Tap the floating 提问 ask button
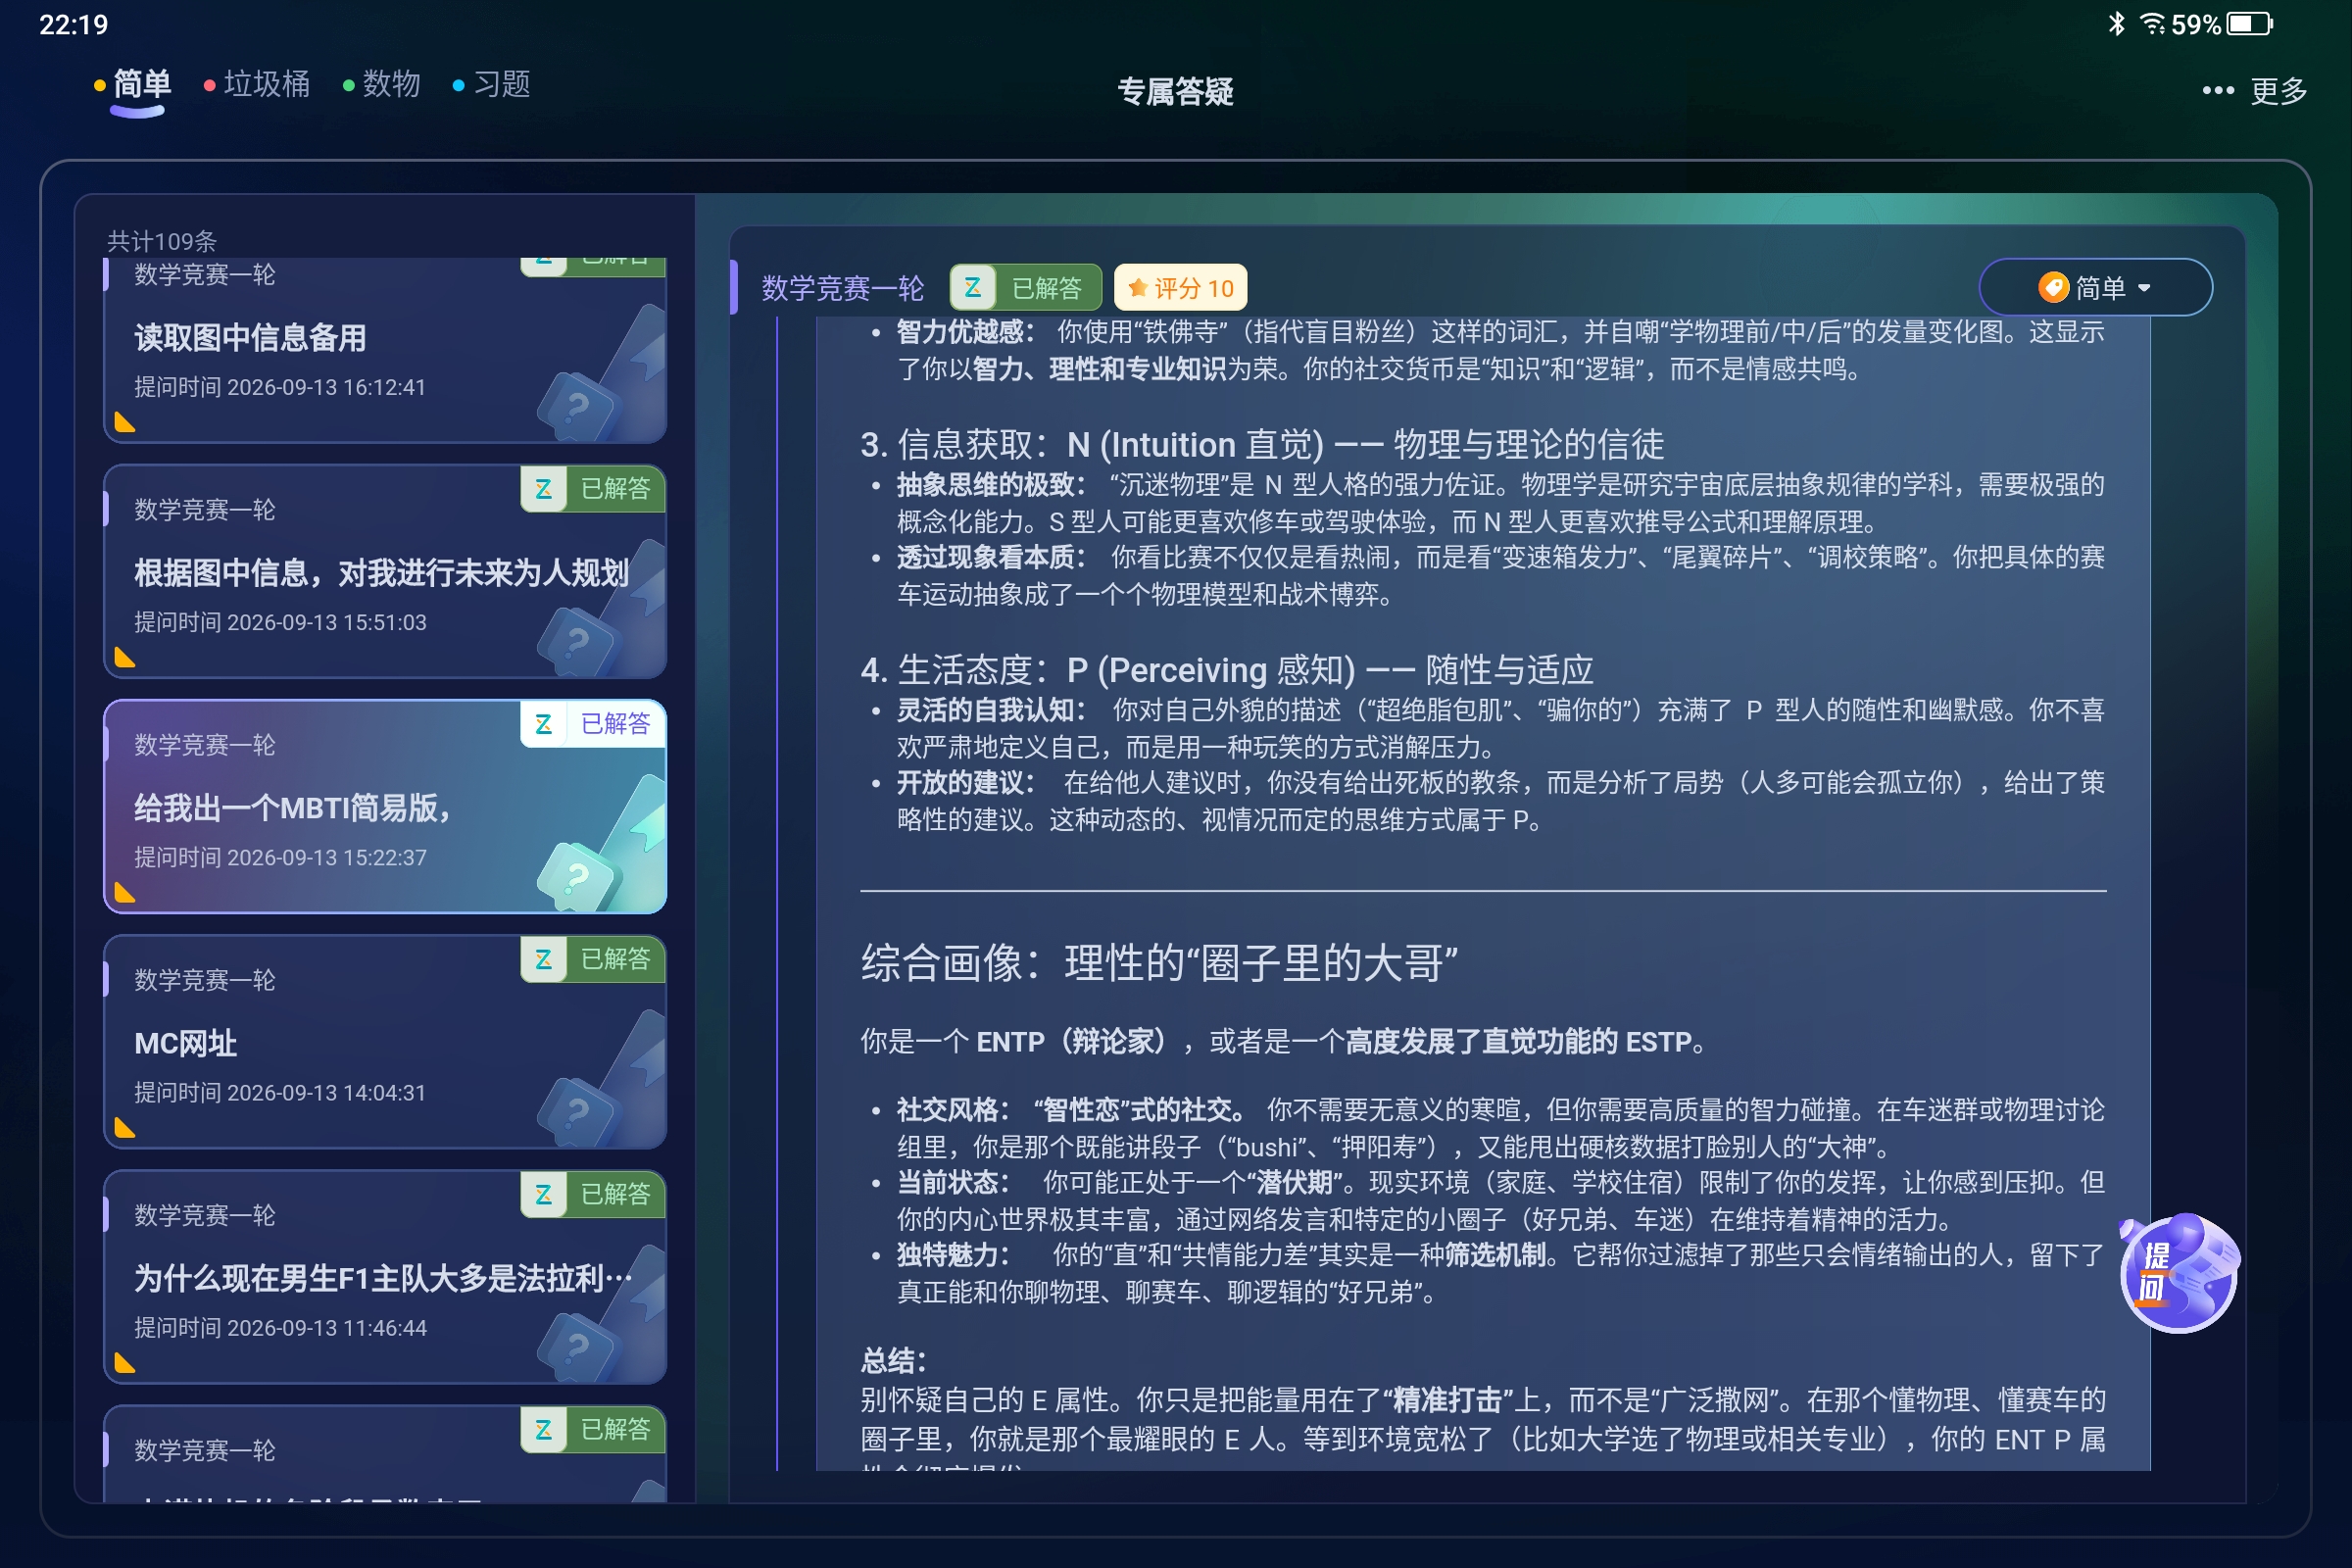Image resolution: width=2352 pixels, height=1568 pixels. (2178, 1272)
